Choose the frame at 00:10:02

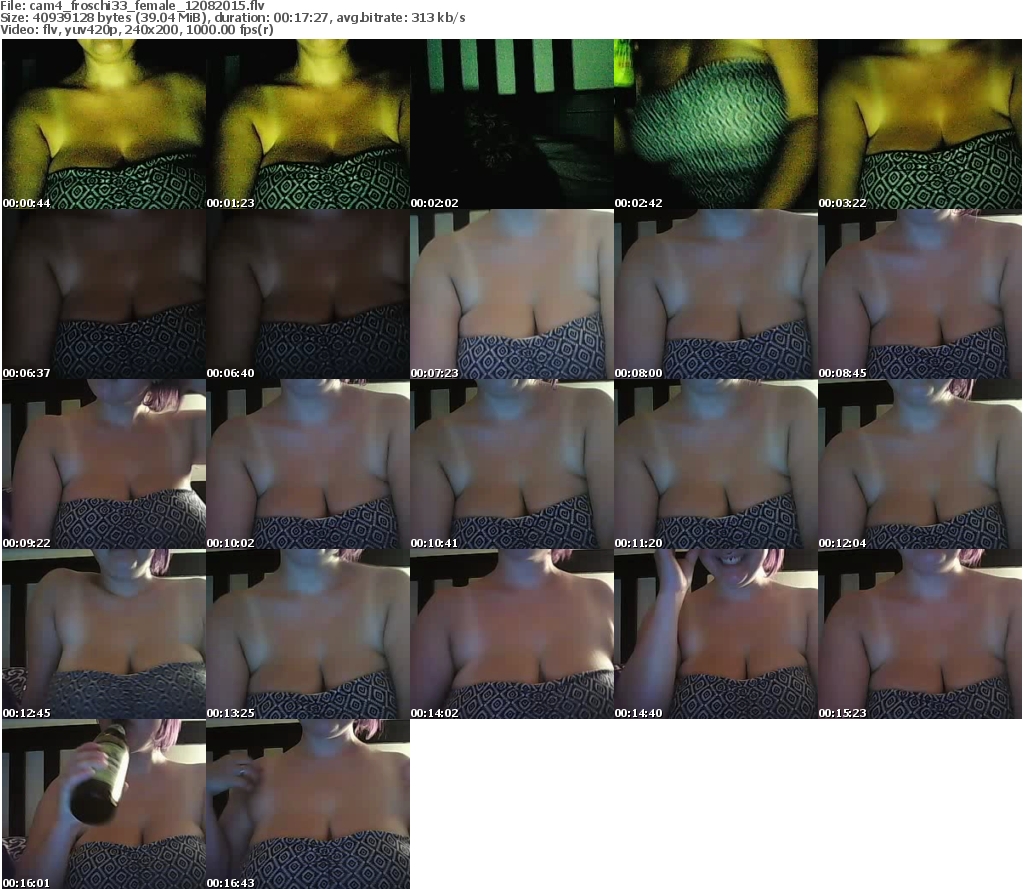[x=308, y=464]
